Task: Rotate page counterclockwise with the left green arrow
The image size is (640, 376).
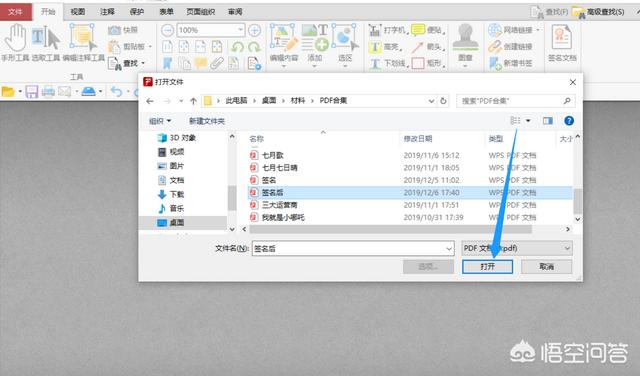Action: point(237,47)
